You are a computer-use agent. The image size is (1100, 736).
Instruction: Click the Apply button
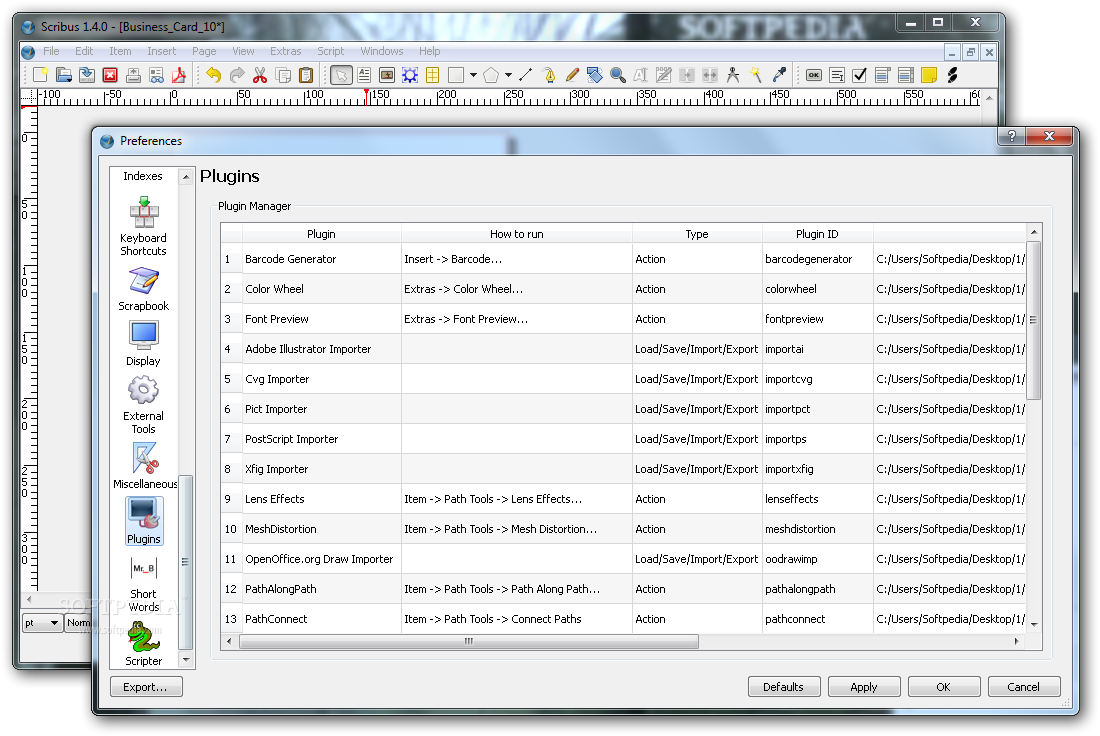click(x=864, y=687)
